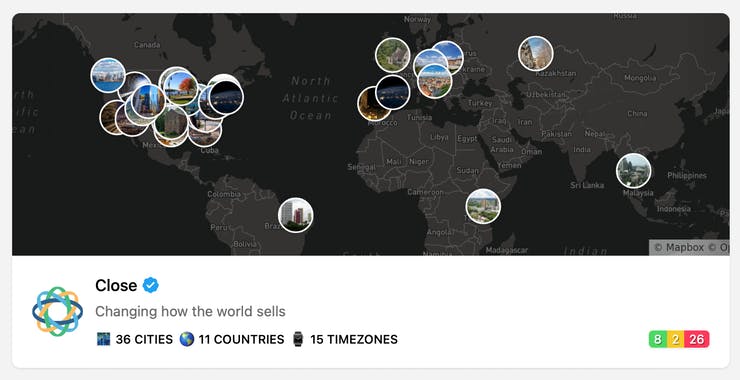The height and width of the screenshot is (380, 740).
Task: Click the Egypt map label
Action: [x=467, y=139]
